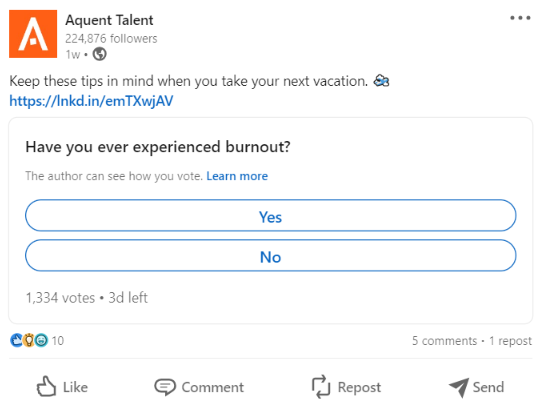Image resolution: width=542 pixels, height=407 pixels.
Task: Click the thumbs-up Like icon
Action: pyautogui.click(x=46, y=386)
